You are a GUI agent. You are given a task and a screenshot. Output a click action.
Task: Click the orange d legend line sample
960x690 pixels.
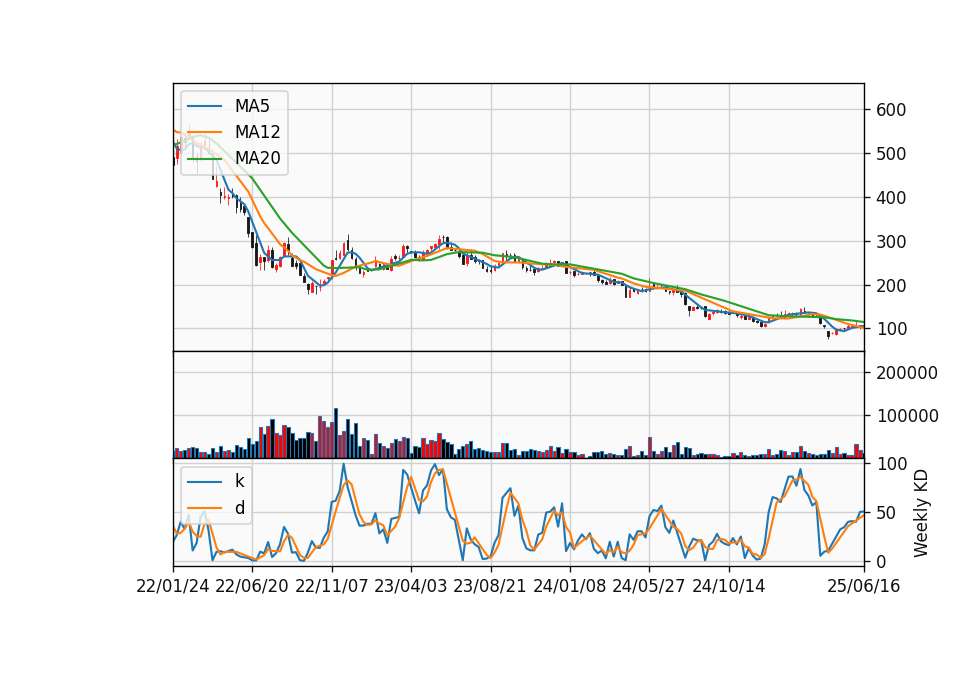204,508
